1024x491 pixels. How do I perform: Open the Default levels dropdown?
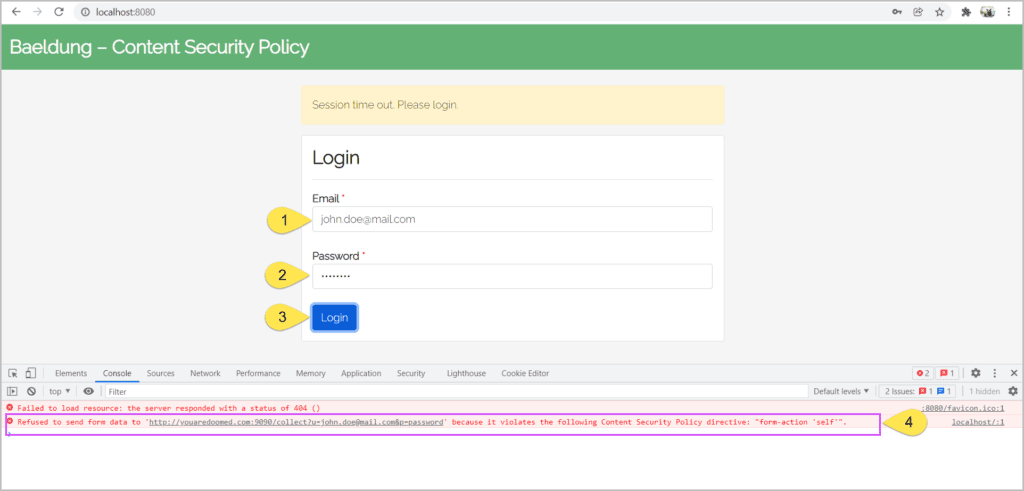841,391
